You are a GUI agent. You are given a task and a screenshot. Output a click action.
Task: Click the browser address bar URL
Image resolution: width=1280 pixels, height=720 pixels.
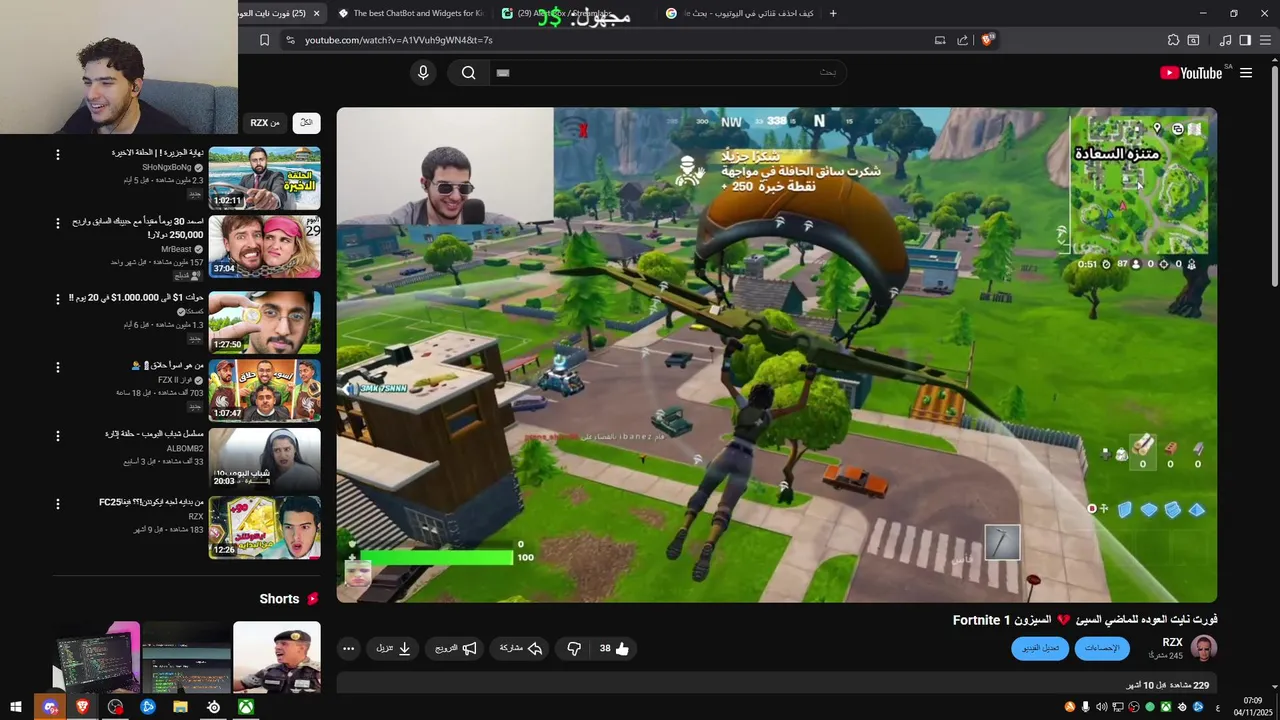[x=398, y=40]
